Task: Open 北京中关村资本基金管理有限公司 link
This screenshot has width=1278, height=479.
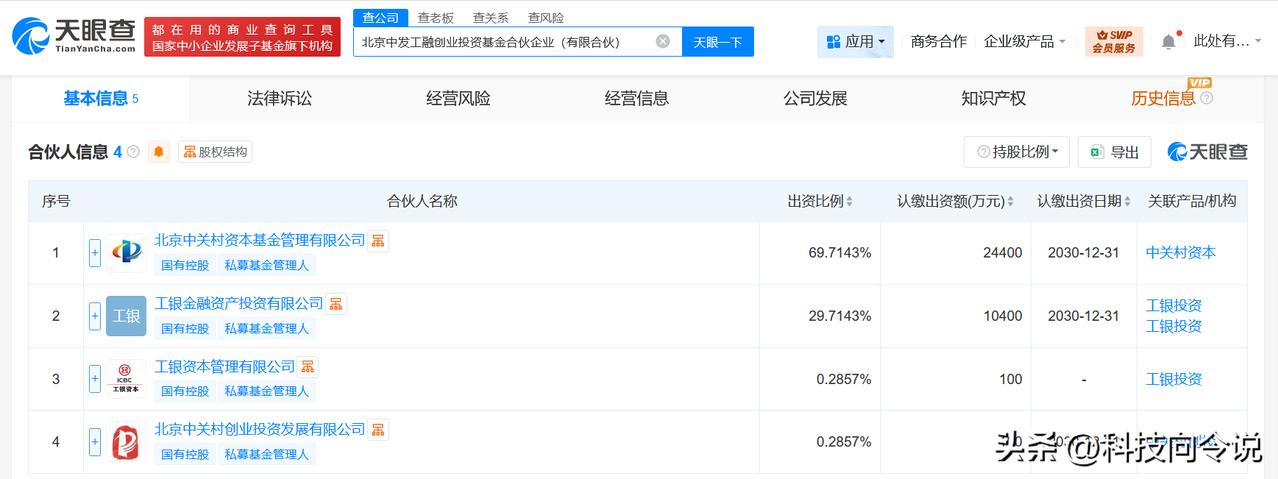Action: click(260, 241)
